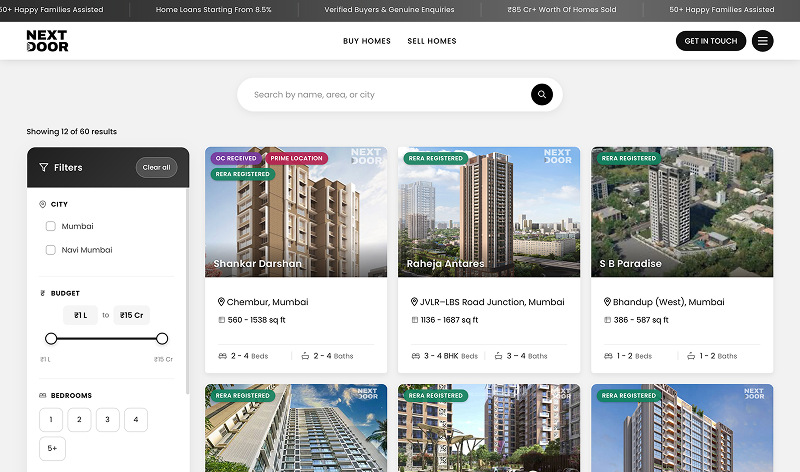This screenshot has height=472, width=800.
Task: Open S B Paradise property image
Action: point(682,212)
